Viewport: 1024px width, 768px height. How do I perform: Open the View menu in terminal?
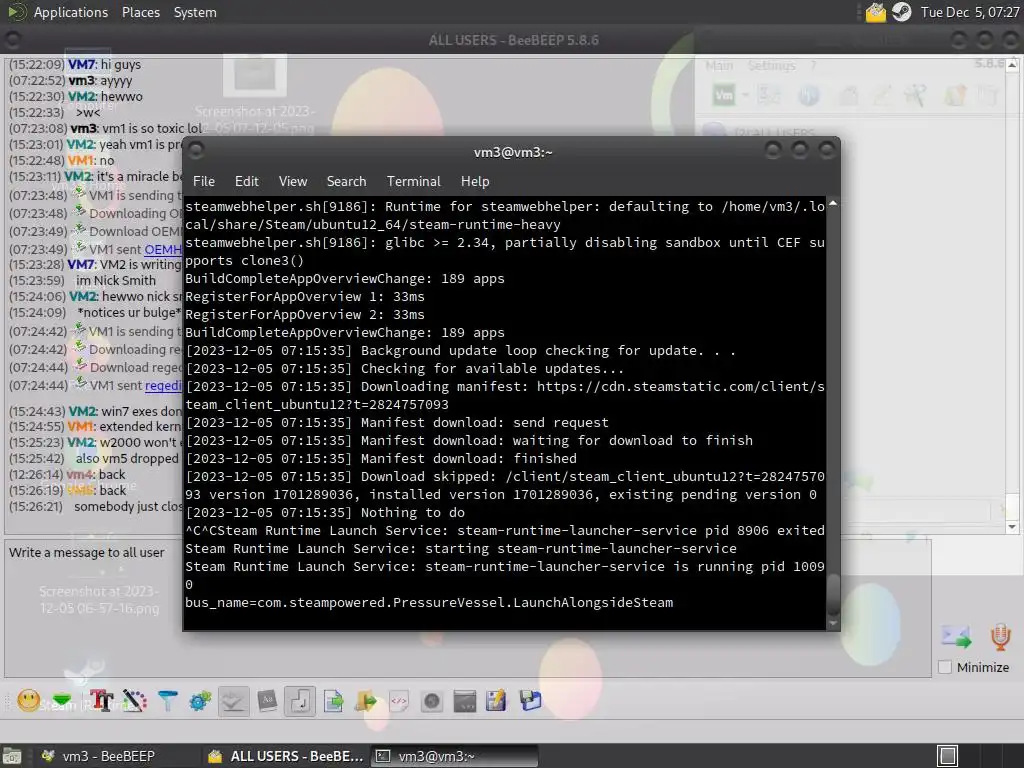click(x=293, y=182)
